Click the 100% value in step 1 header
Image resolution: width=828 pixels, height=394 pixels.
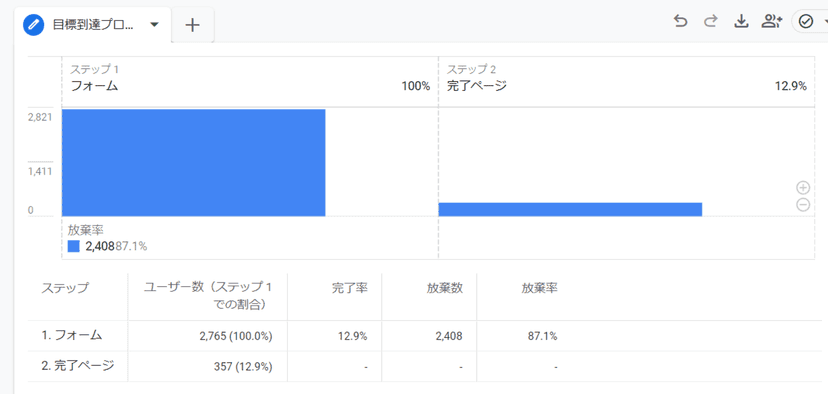416,87
